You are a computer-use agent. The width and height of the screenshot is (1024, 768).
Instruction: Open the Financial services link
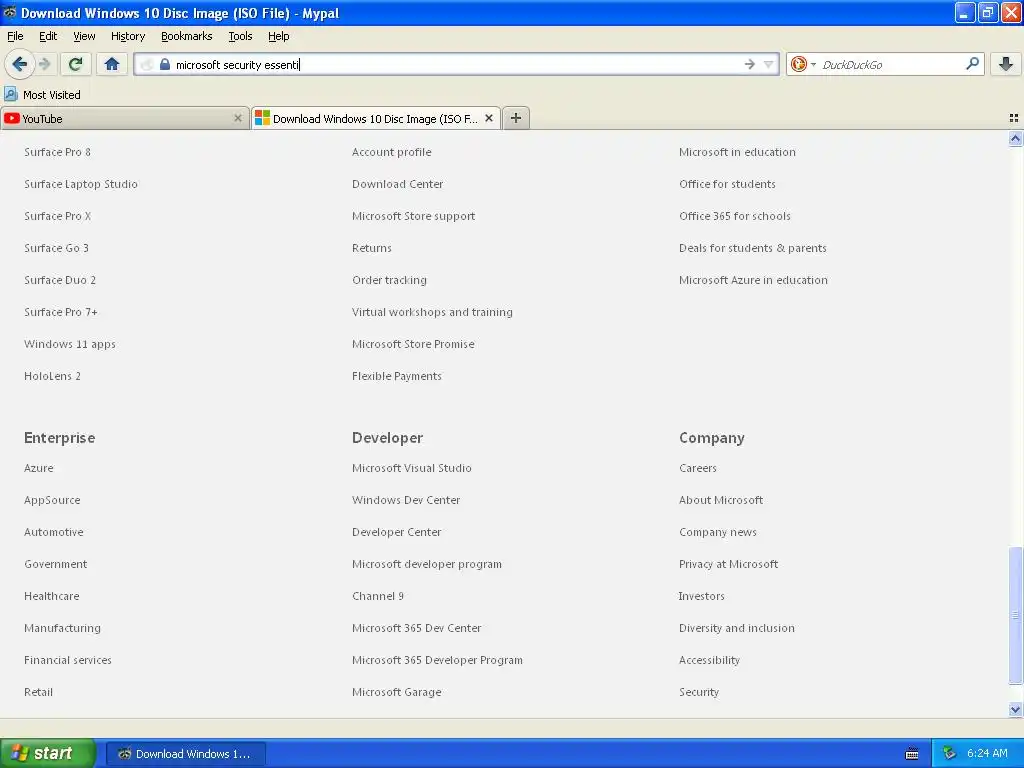(68, 660)
